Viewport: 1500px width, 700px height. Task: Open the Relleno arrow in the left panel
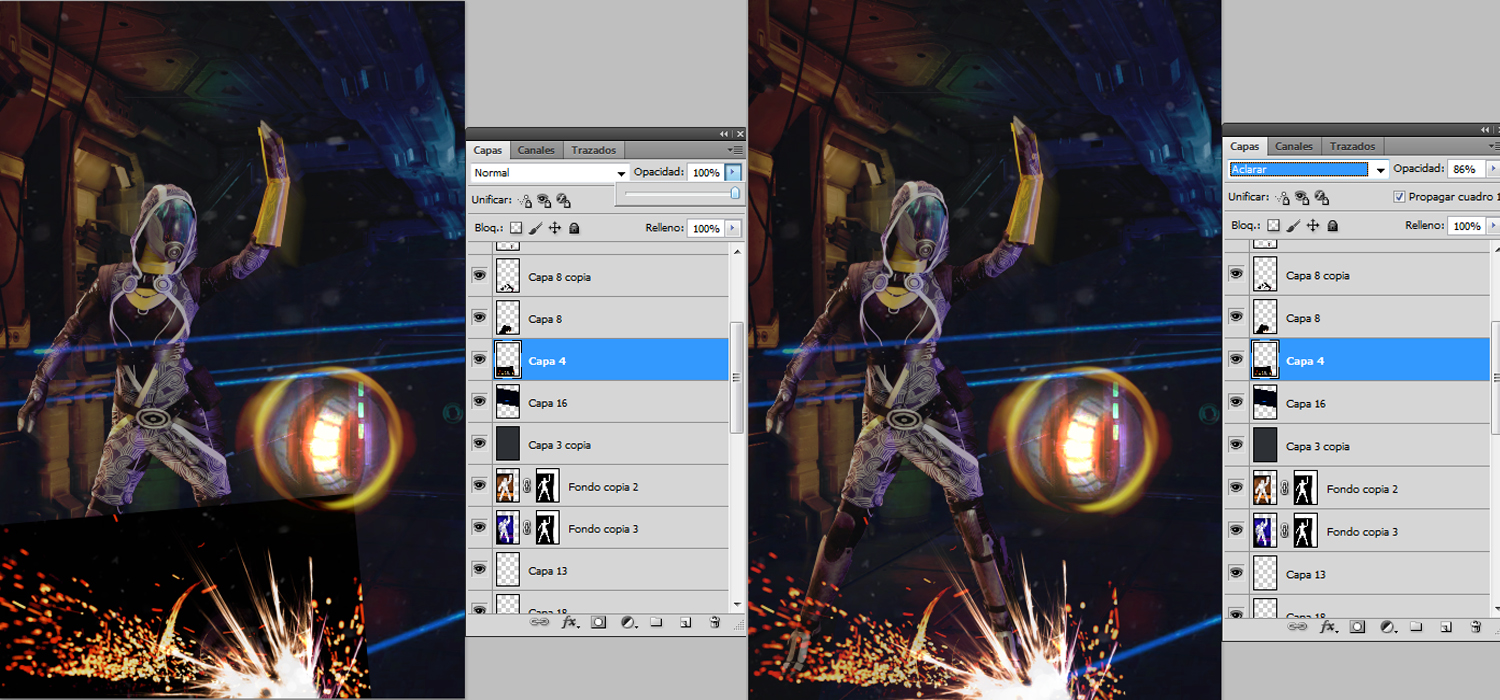pos(734,228)
